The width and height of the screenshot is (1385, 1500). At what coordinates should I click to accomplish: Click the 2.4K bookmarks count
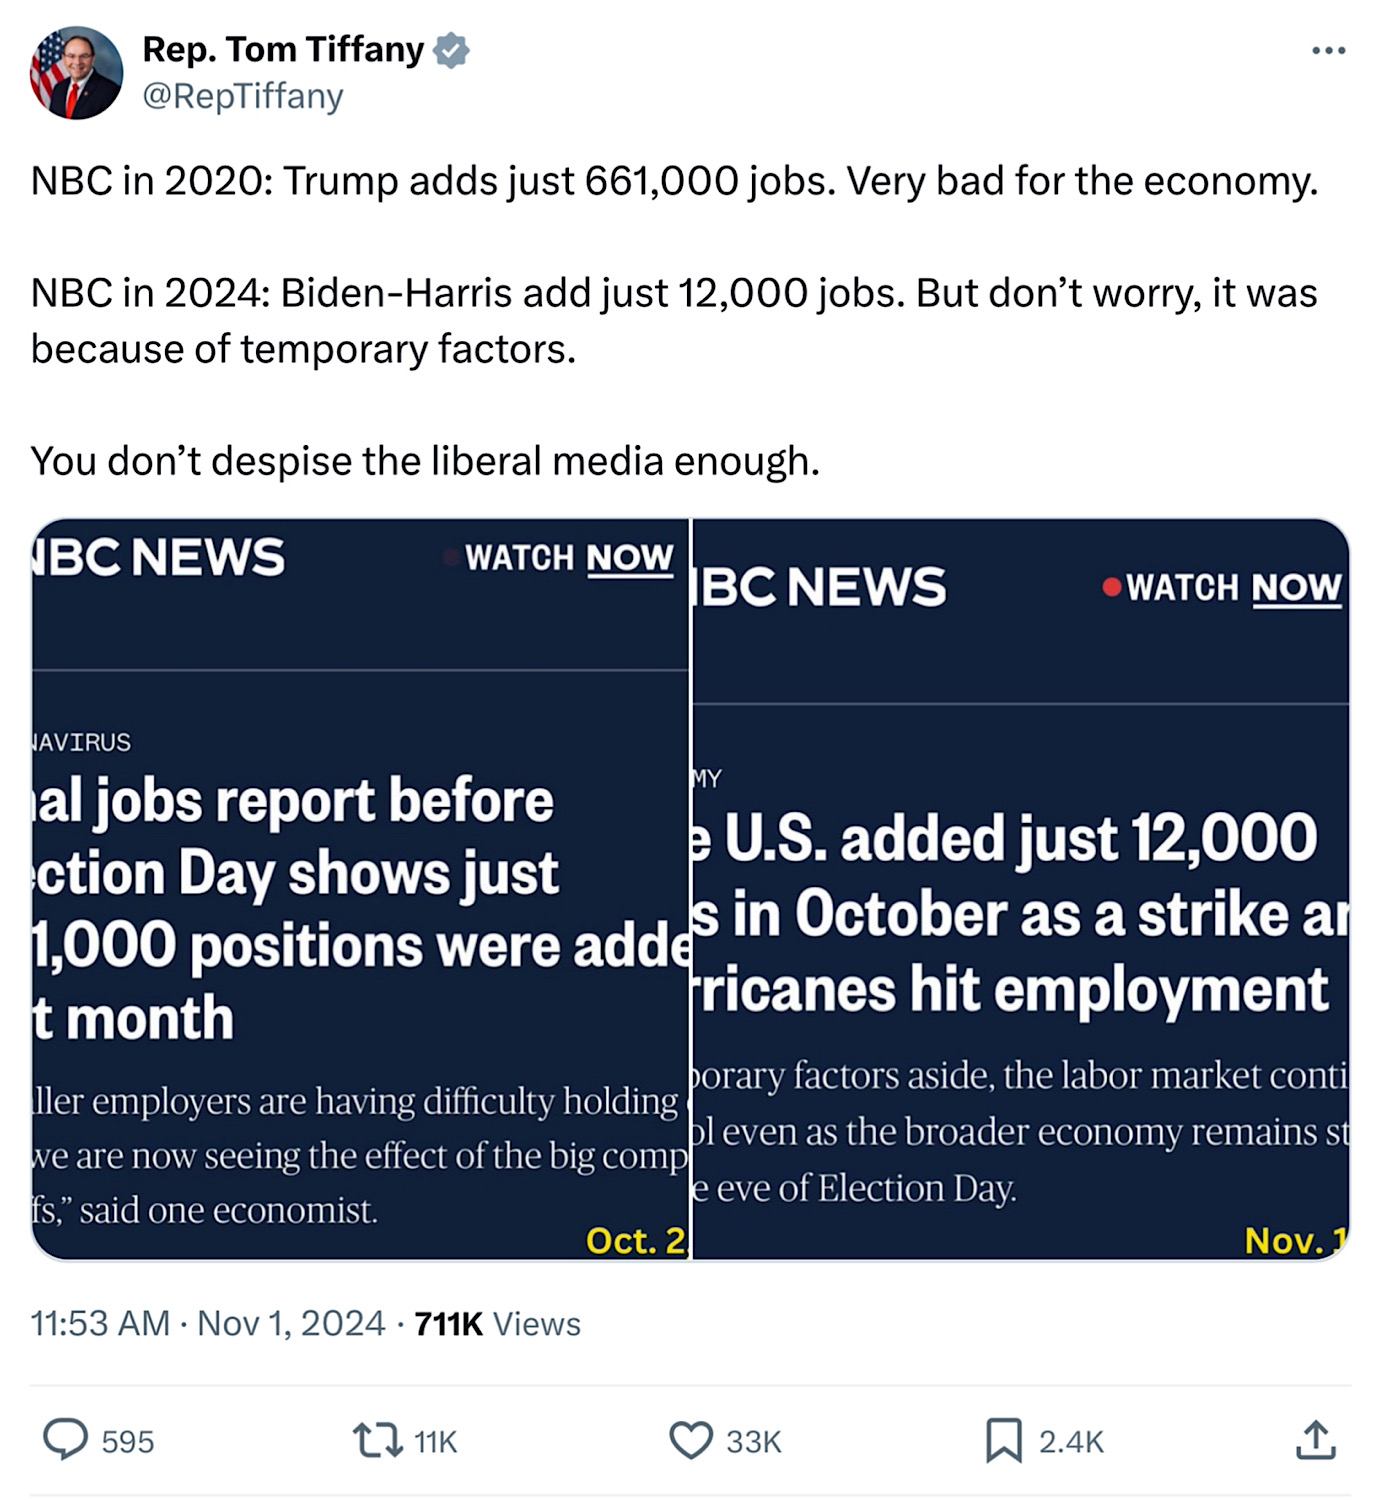1071,1441
